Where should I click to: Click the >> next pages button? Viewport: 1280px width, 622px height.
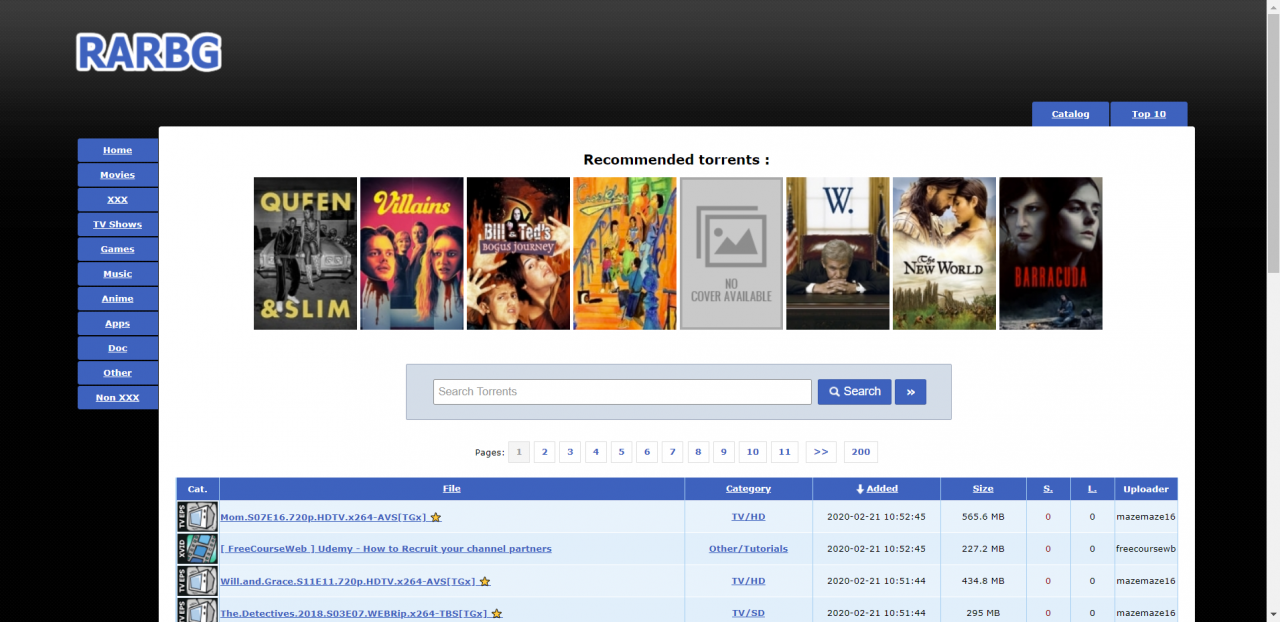821,452
